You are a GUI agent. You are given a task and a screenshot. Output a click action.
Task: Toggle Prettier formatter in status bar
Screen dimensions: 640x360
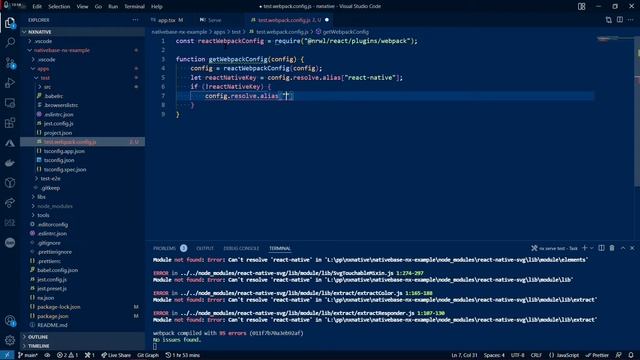pyautogui.click(x=597, y=355)
